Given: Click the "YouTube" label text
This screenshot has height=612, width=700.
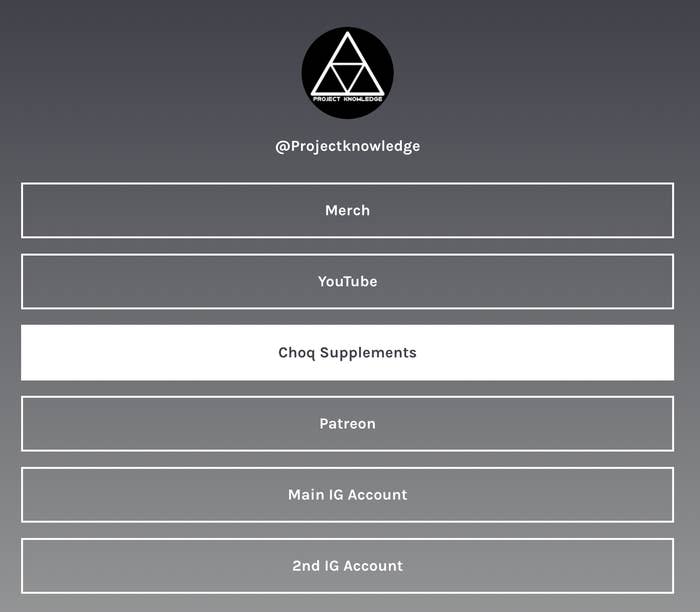Looking at the screenshot, I should (x=347, y=281).
